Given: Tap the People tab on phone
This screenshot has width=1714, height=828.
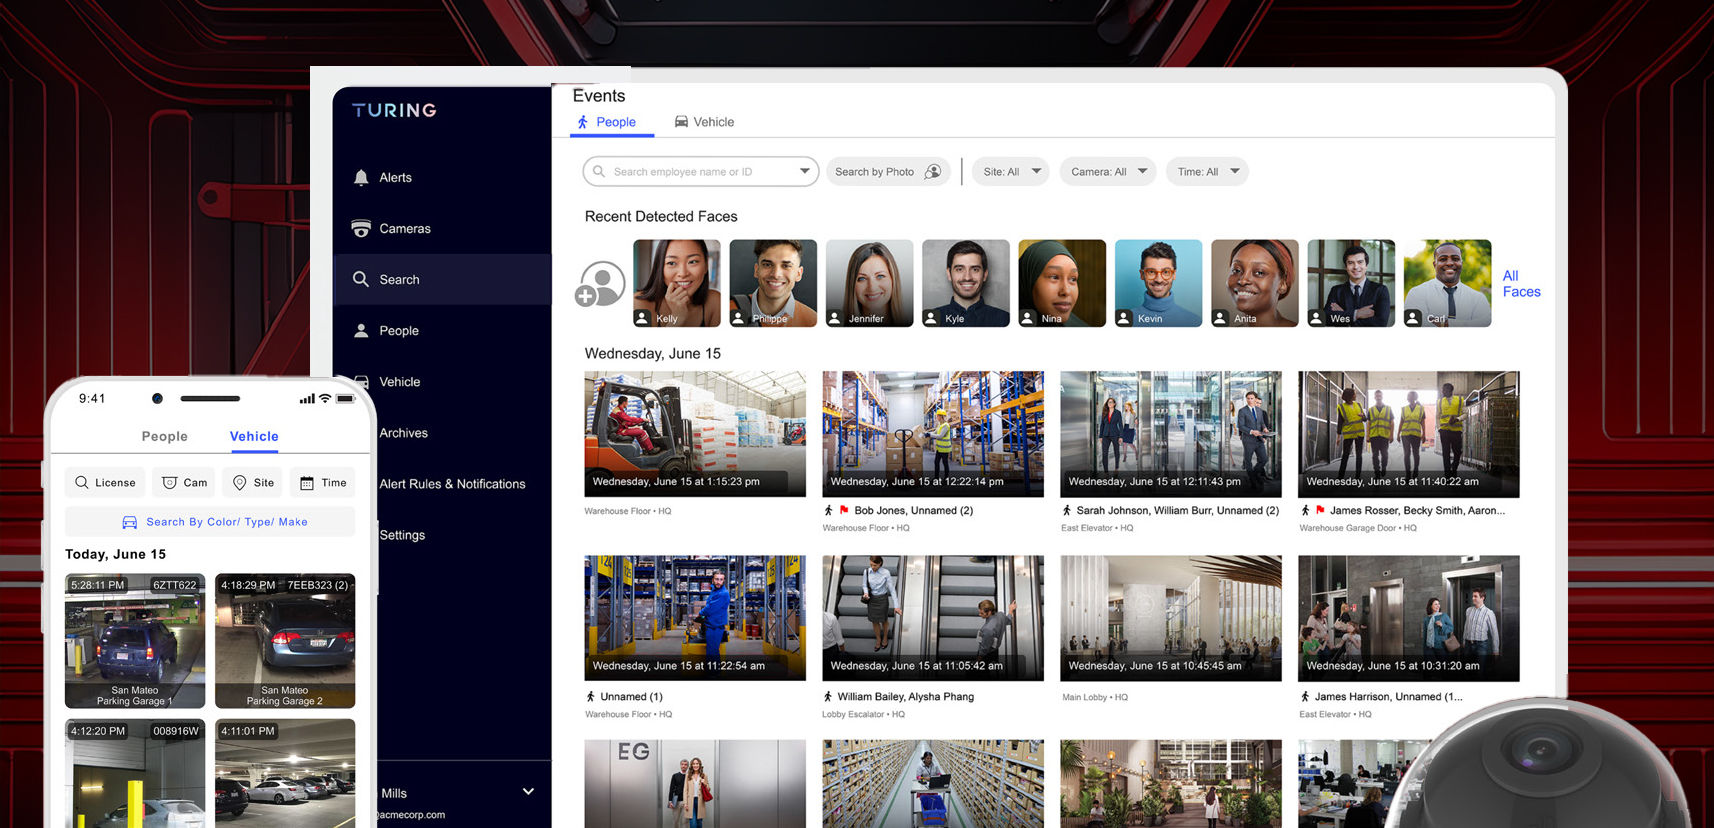Looking at the screenshot, I should point(165,437).
